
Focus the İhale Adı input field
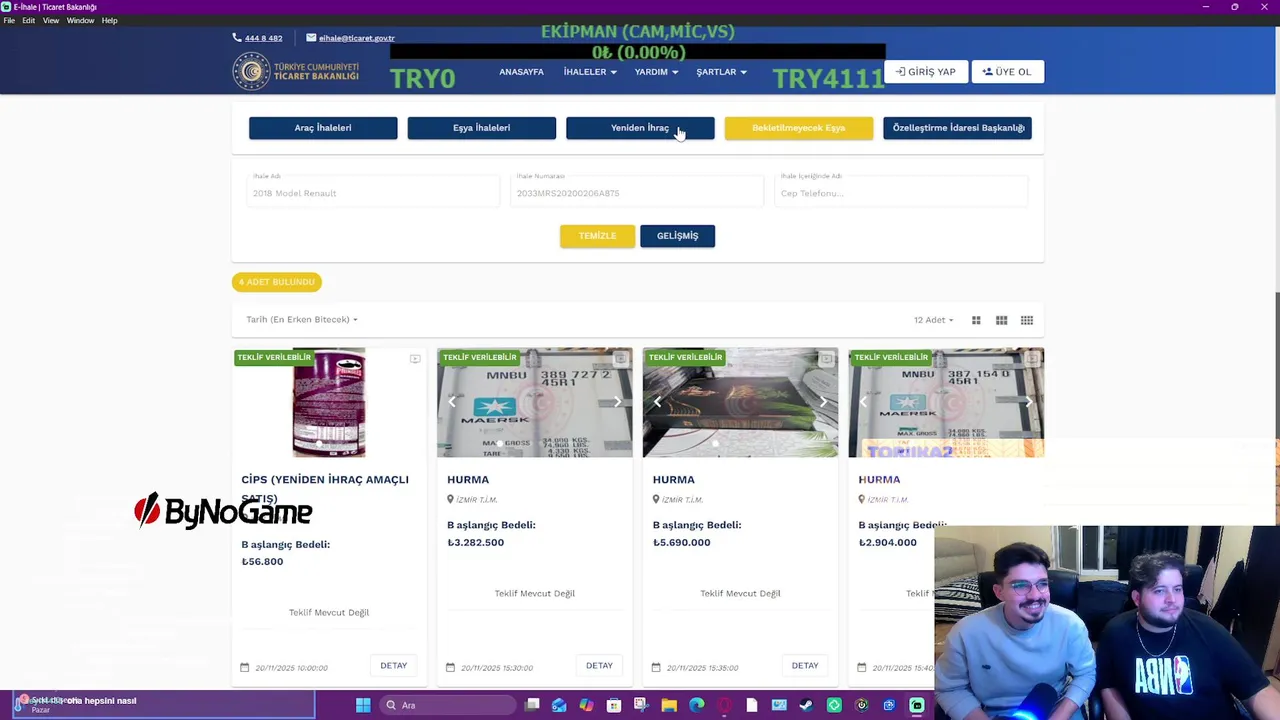tap(373, 190)
